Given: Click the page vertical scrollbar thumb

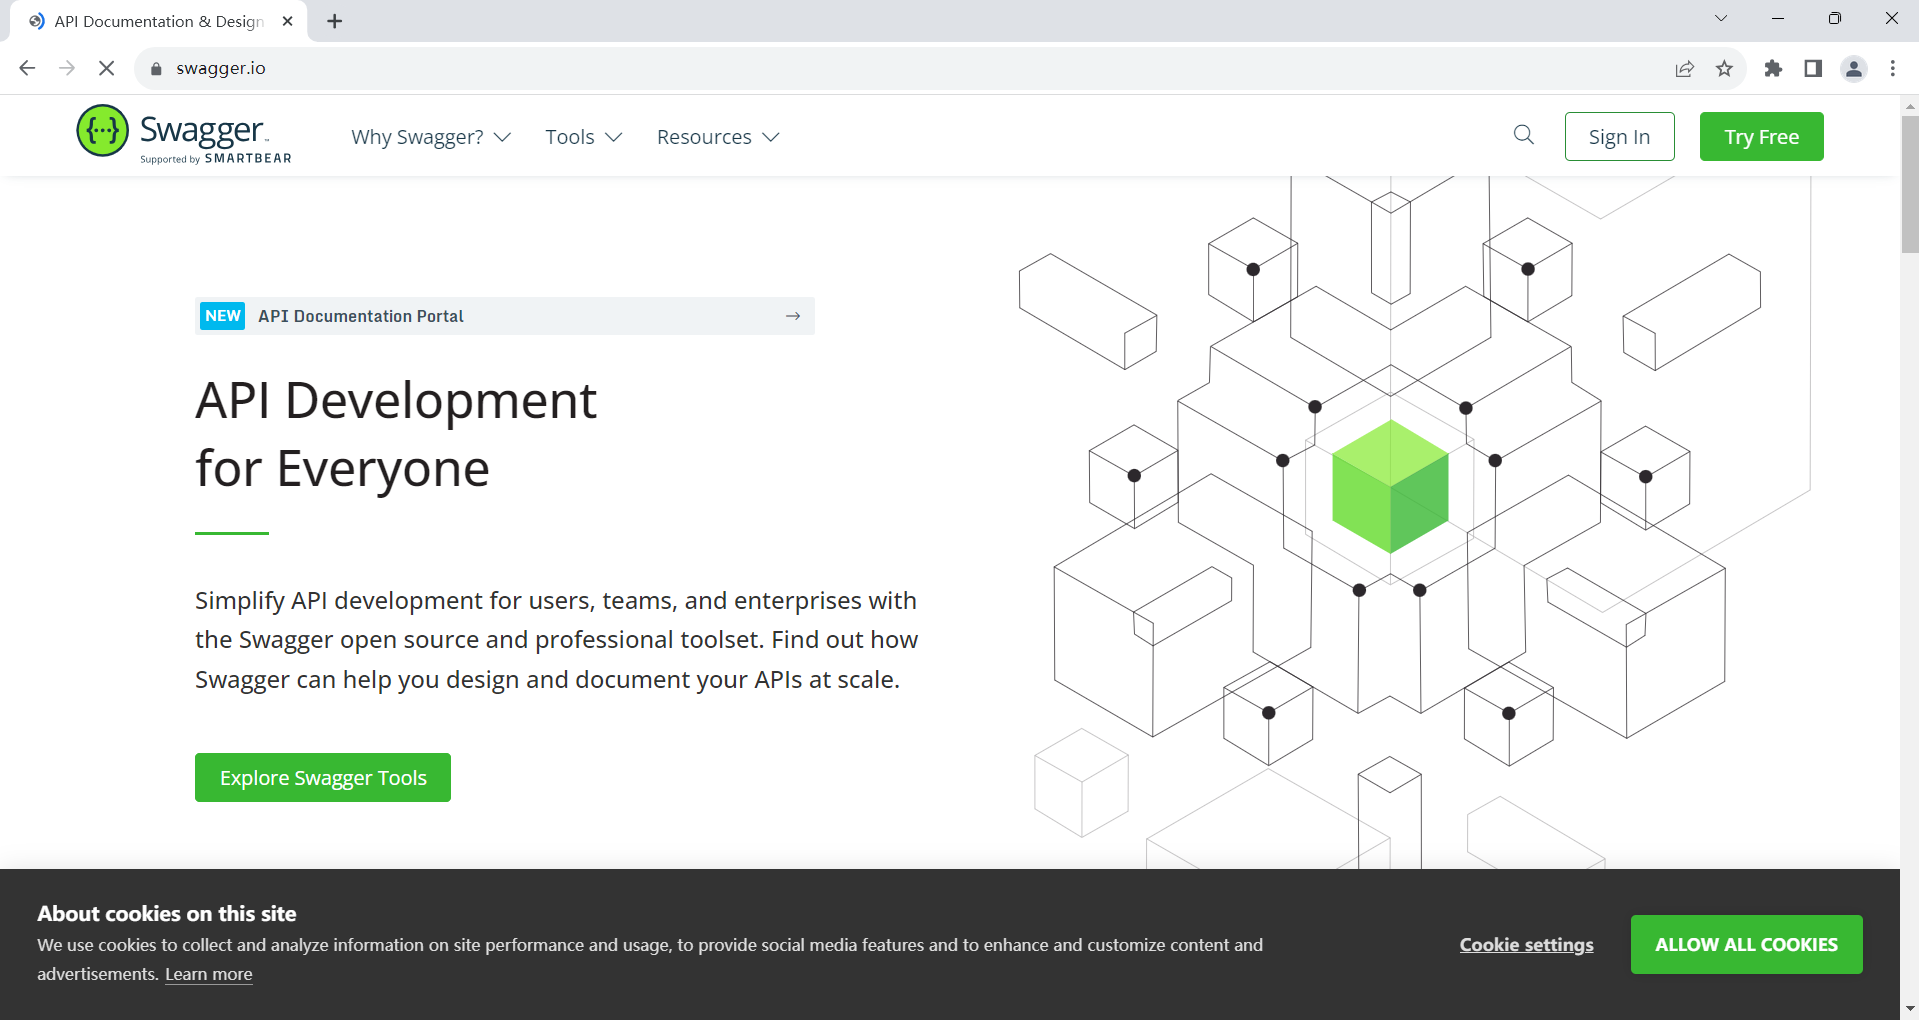Looking at the screenshot, I should tap(1910, 184).
